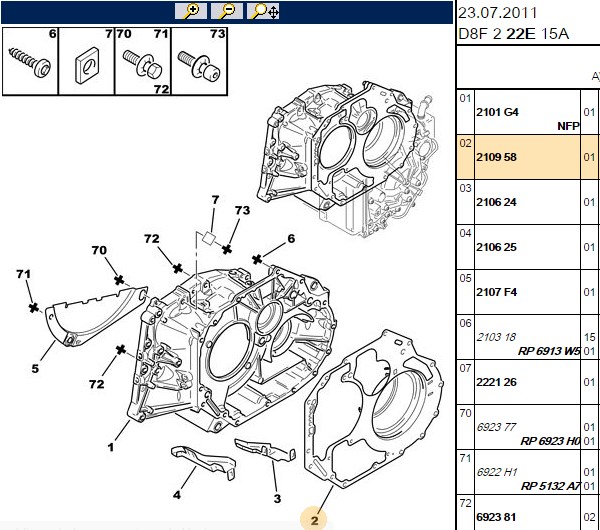600x530 pixels.
Task: Click callout number 4 in diagram
Action: click(x=176, y=495)
